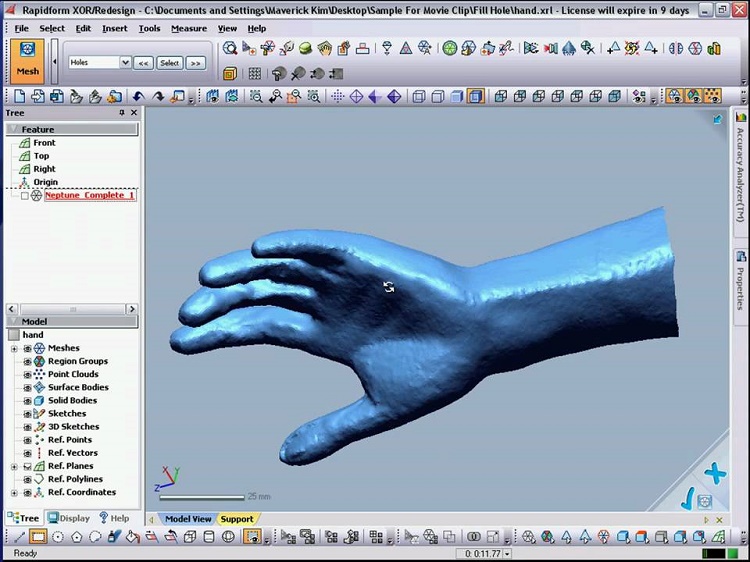Viewport: 750px width, 562px height.
Task: Close the Tree panel
Action: click(x=134, y=113)
